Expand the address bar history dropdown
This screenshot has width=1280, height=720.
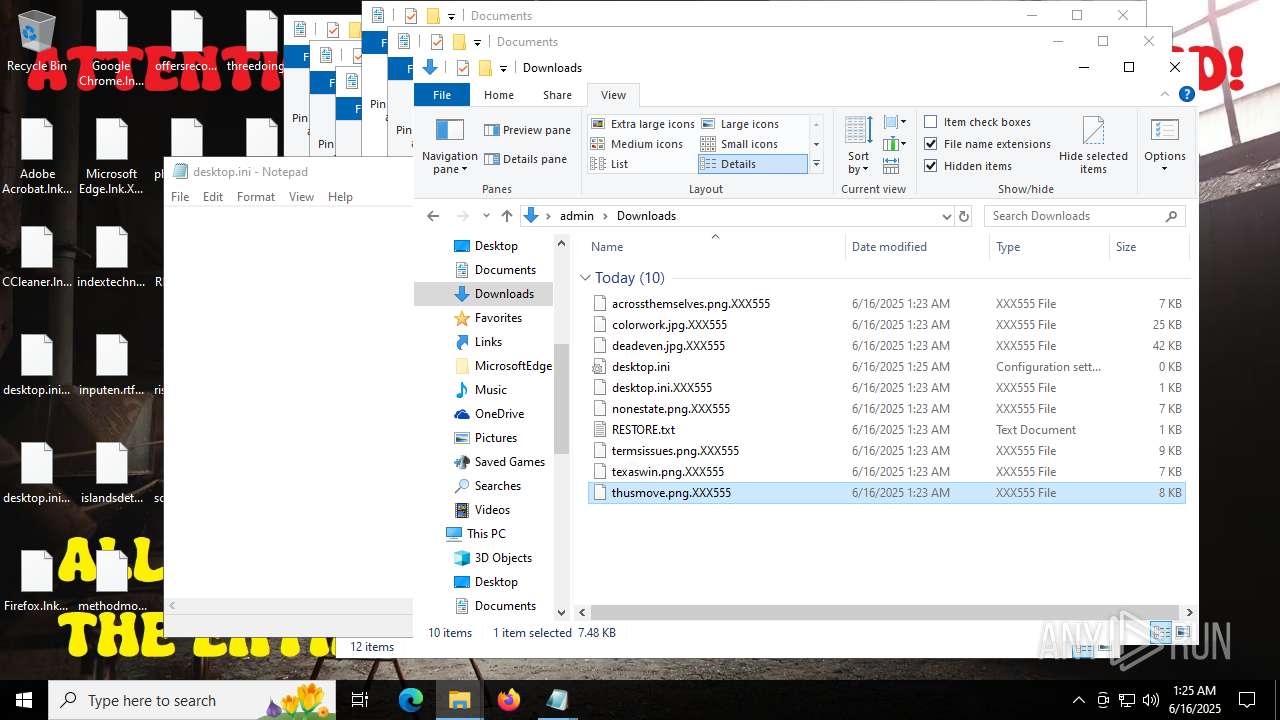tap(946, 216)
